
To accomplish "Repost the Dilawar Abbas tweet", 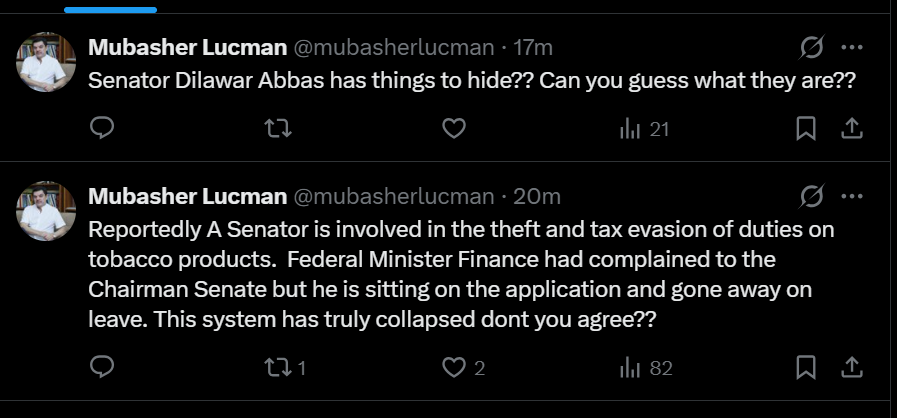I will tap(279, 128).
